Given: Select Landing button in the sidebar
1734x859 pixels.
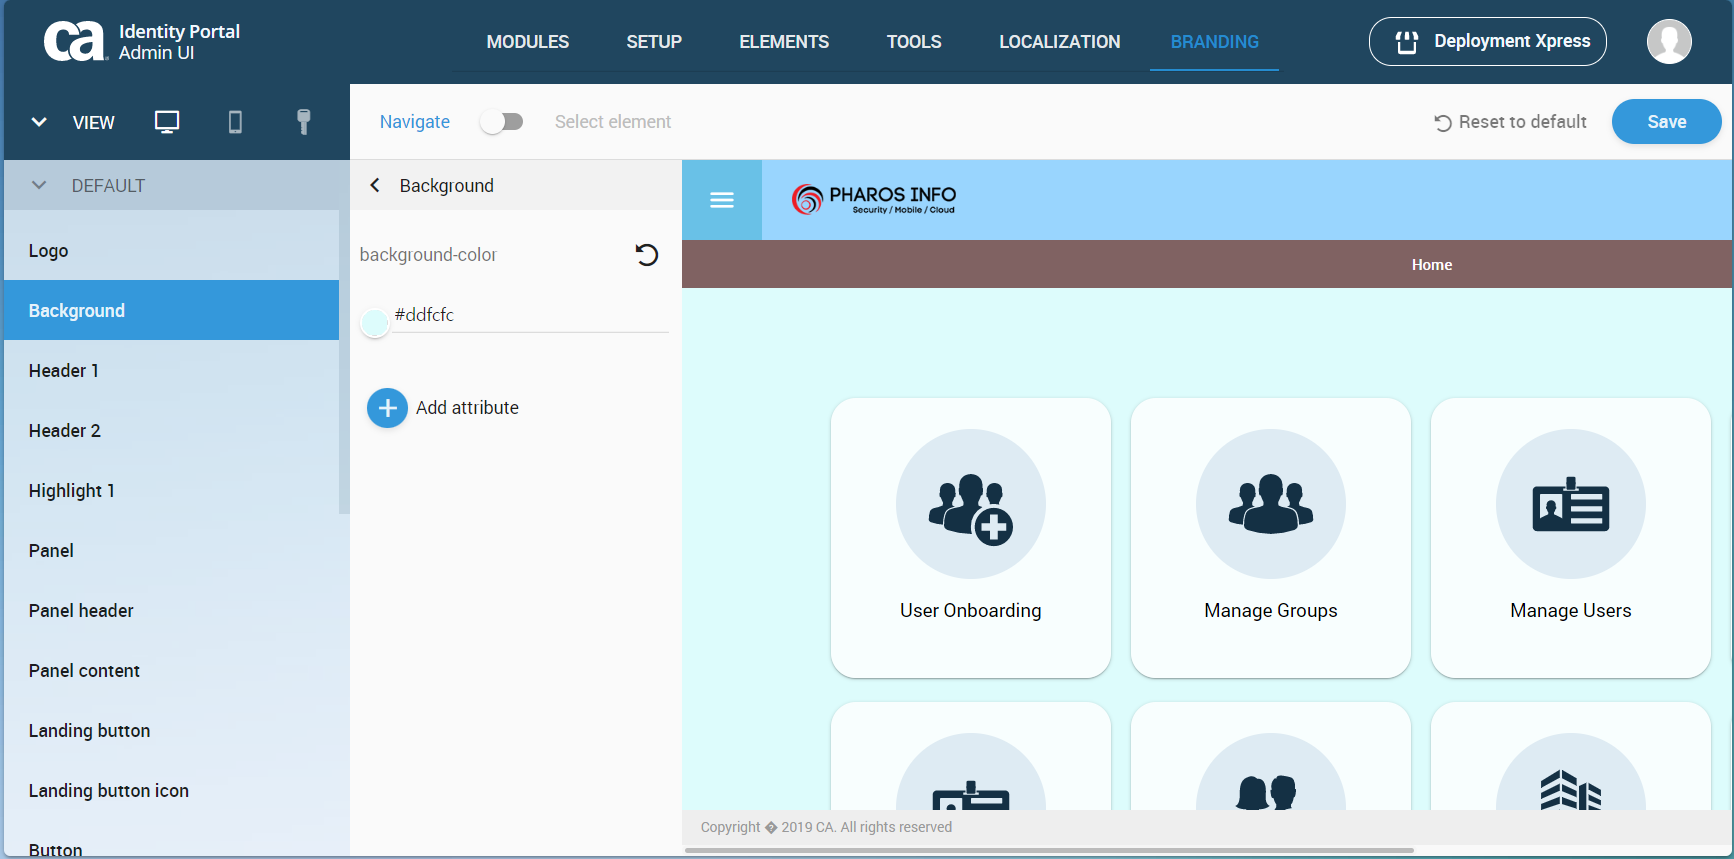Looking at the screenshot, I should pyautogui.click(x=172, y=731).
